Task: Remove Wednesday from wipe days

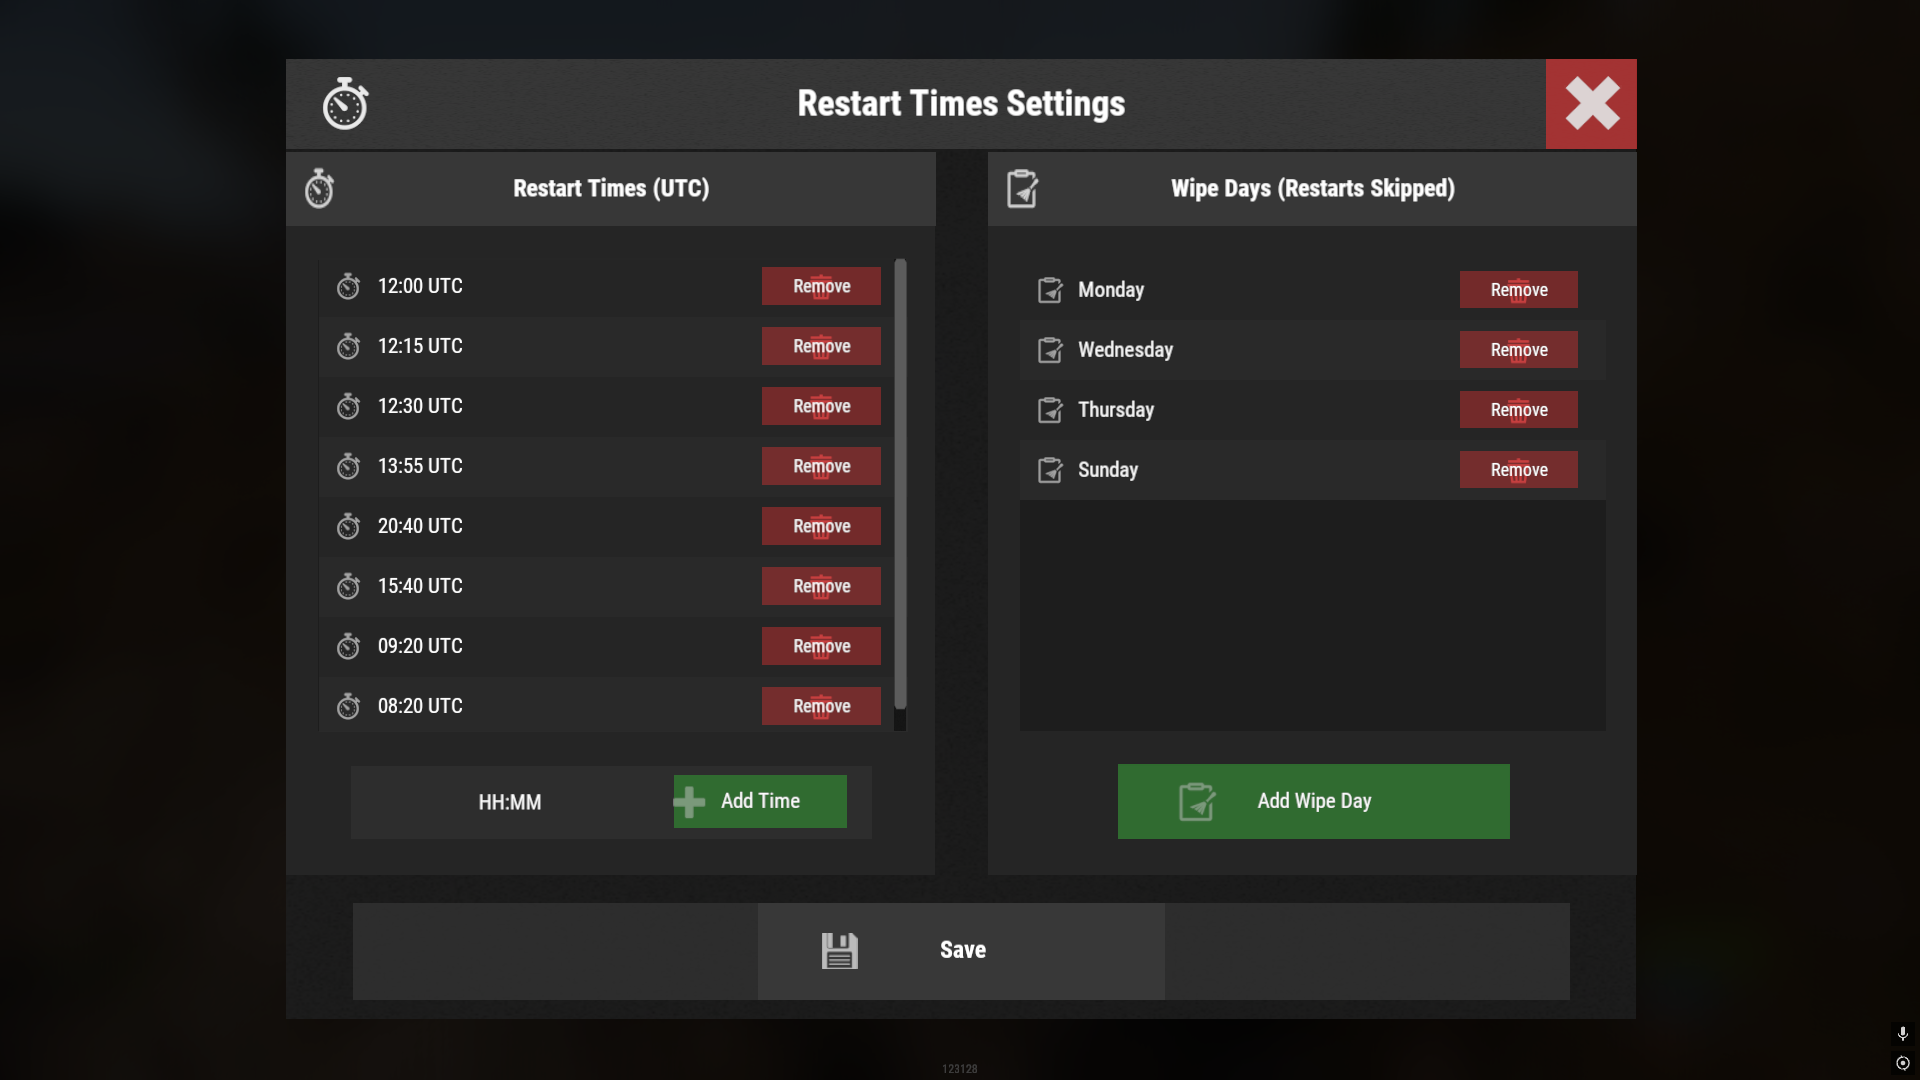Action: [1518, 350]
